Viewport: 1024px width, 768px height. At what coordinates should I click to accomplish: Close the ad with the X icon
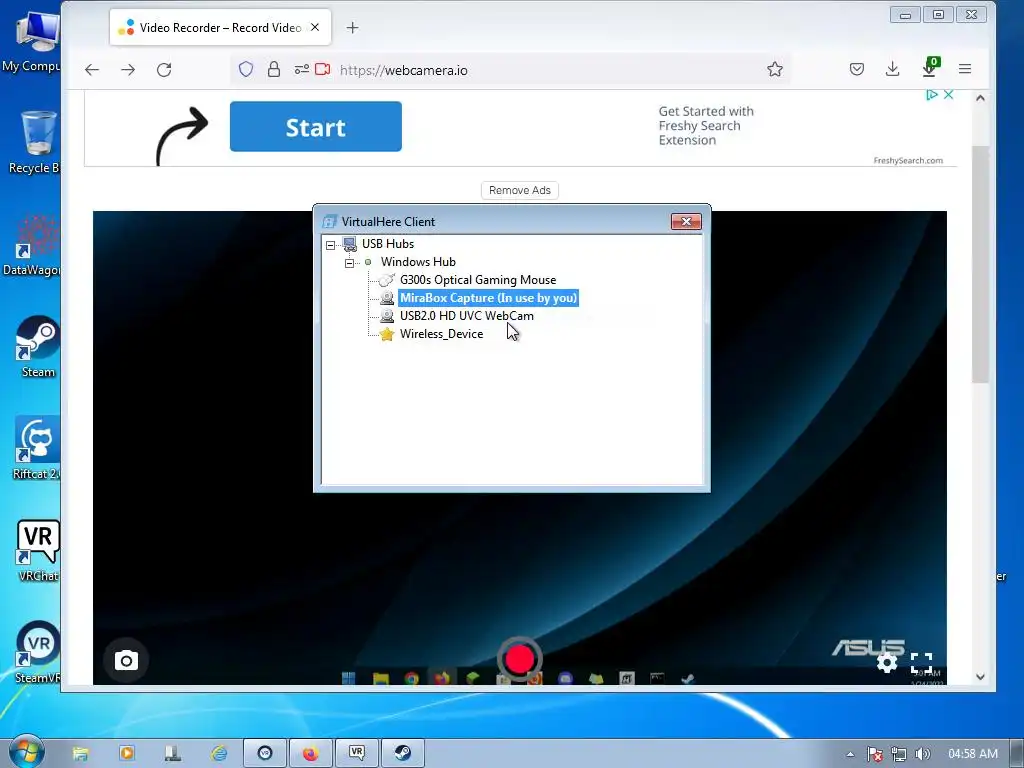pyautogui.click(x=949, y=95)
